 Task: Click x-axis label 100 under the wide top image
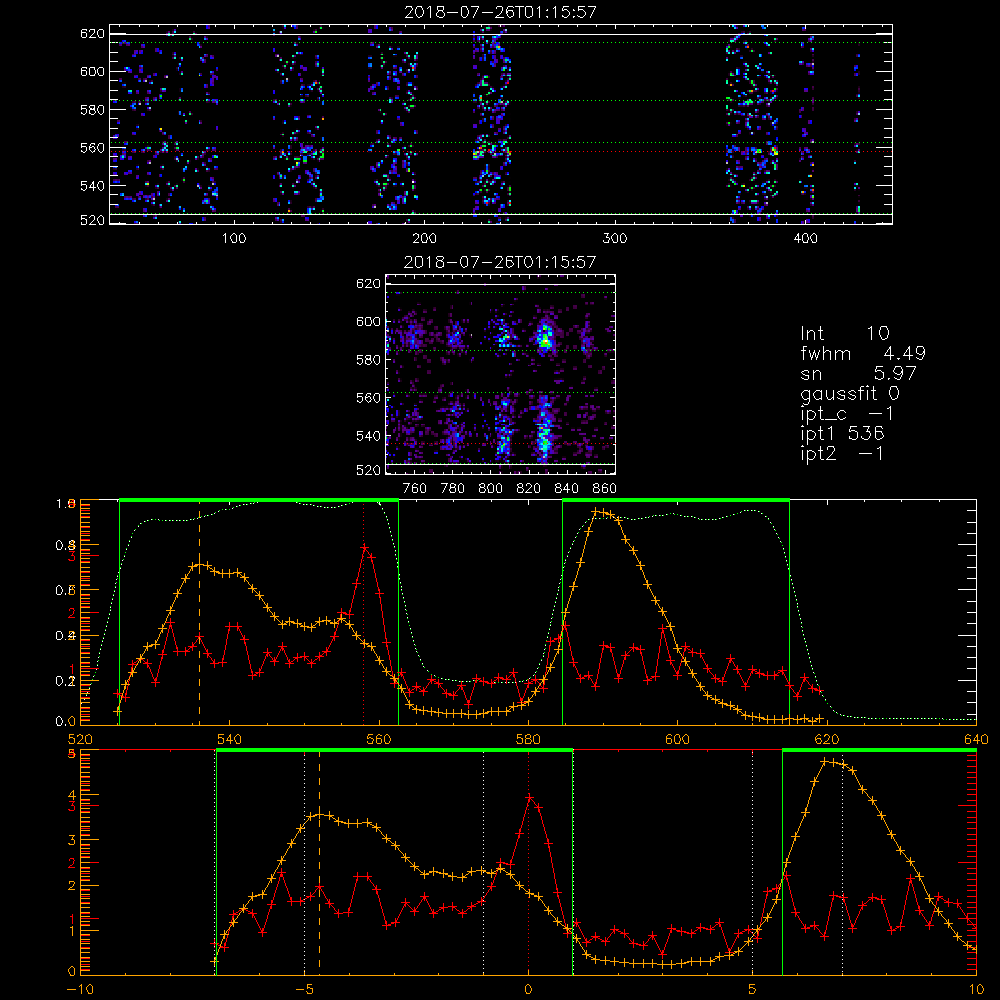pyautogui.click(x=234, y=239)
